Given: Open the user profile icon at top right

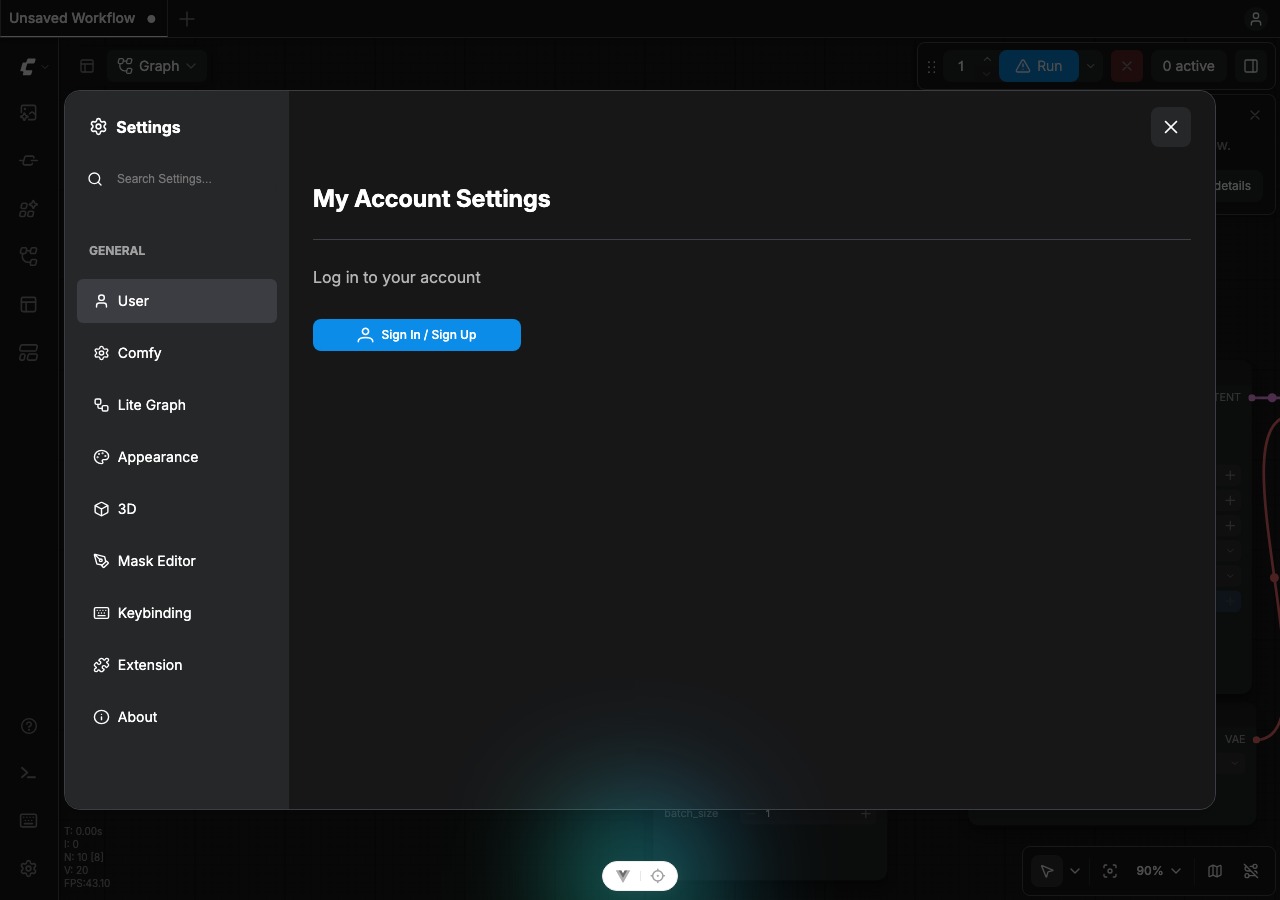Looking at the screenshot, I should coord(1256,19).
